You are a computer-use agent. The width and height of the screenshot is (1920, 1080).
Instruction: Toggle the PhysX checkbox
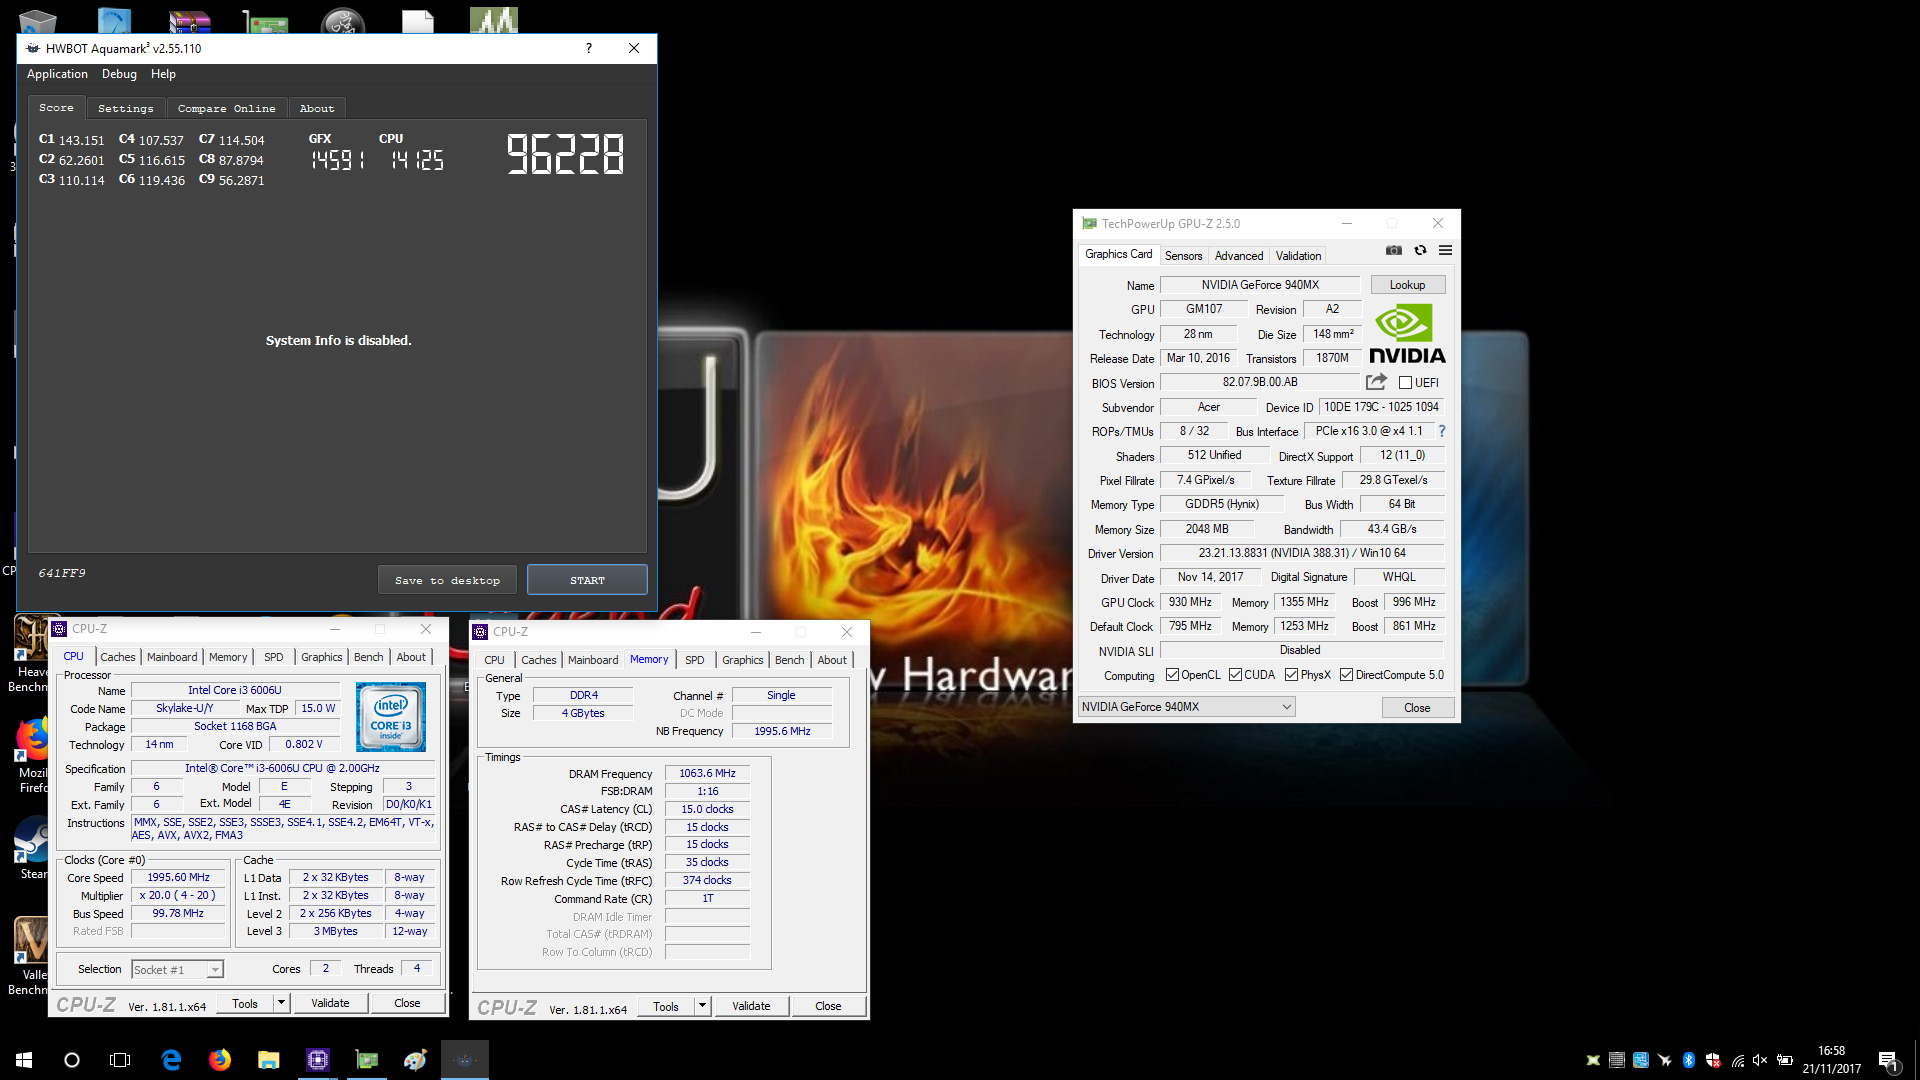[x=1291, y=675]
